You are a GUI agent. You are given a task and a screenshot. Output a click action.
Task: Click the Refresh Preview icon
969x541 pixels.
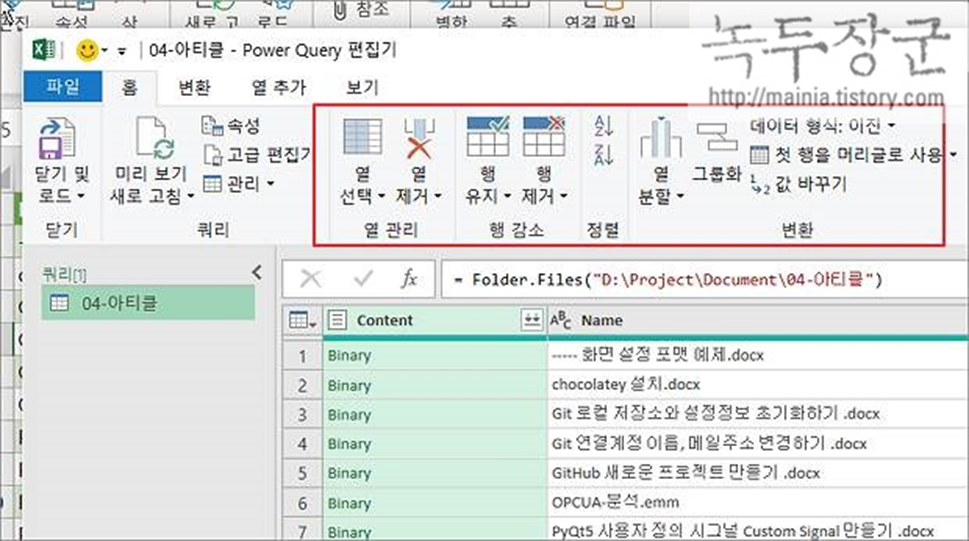point(153,137)
